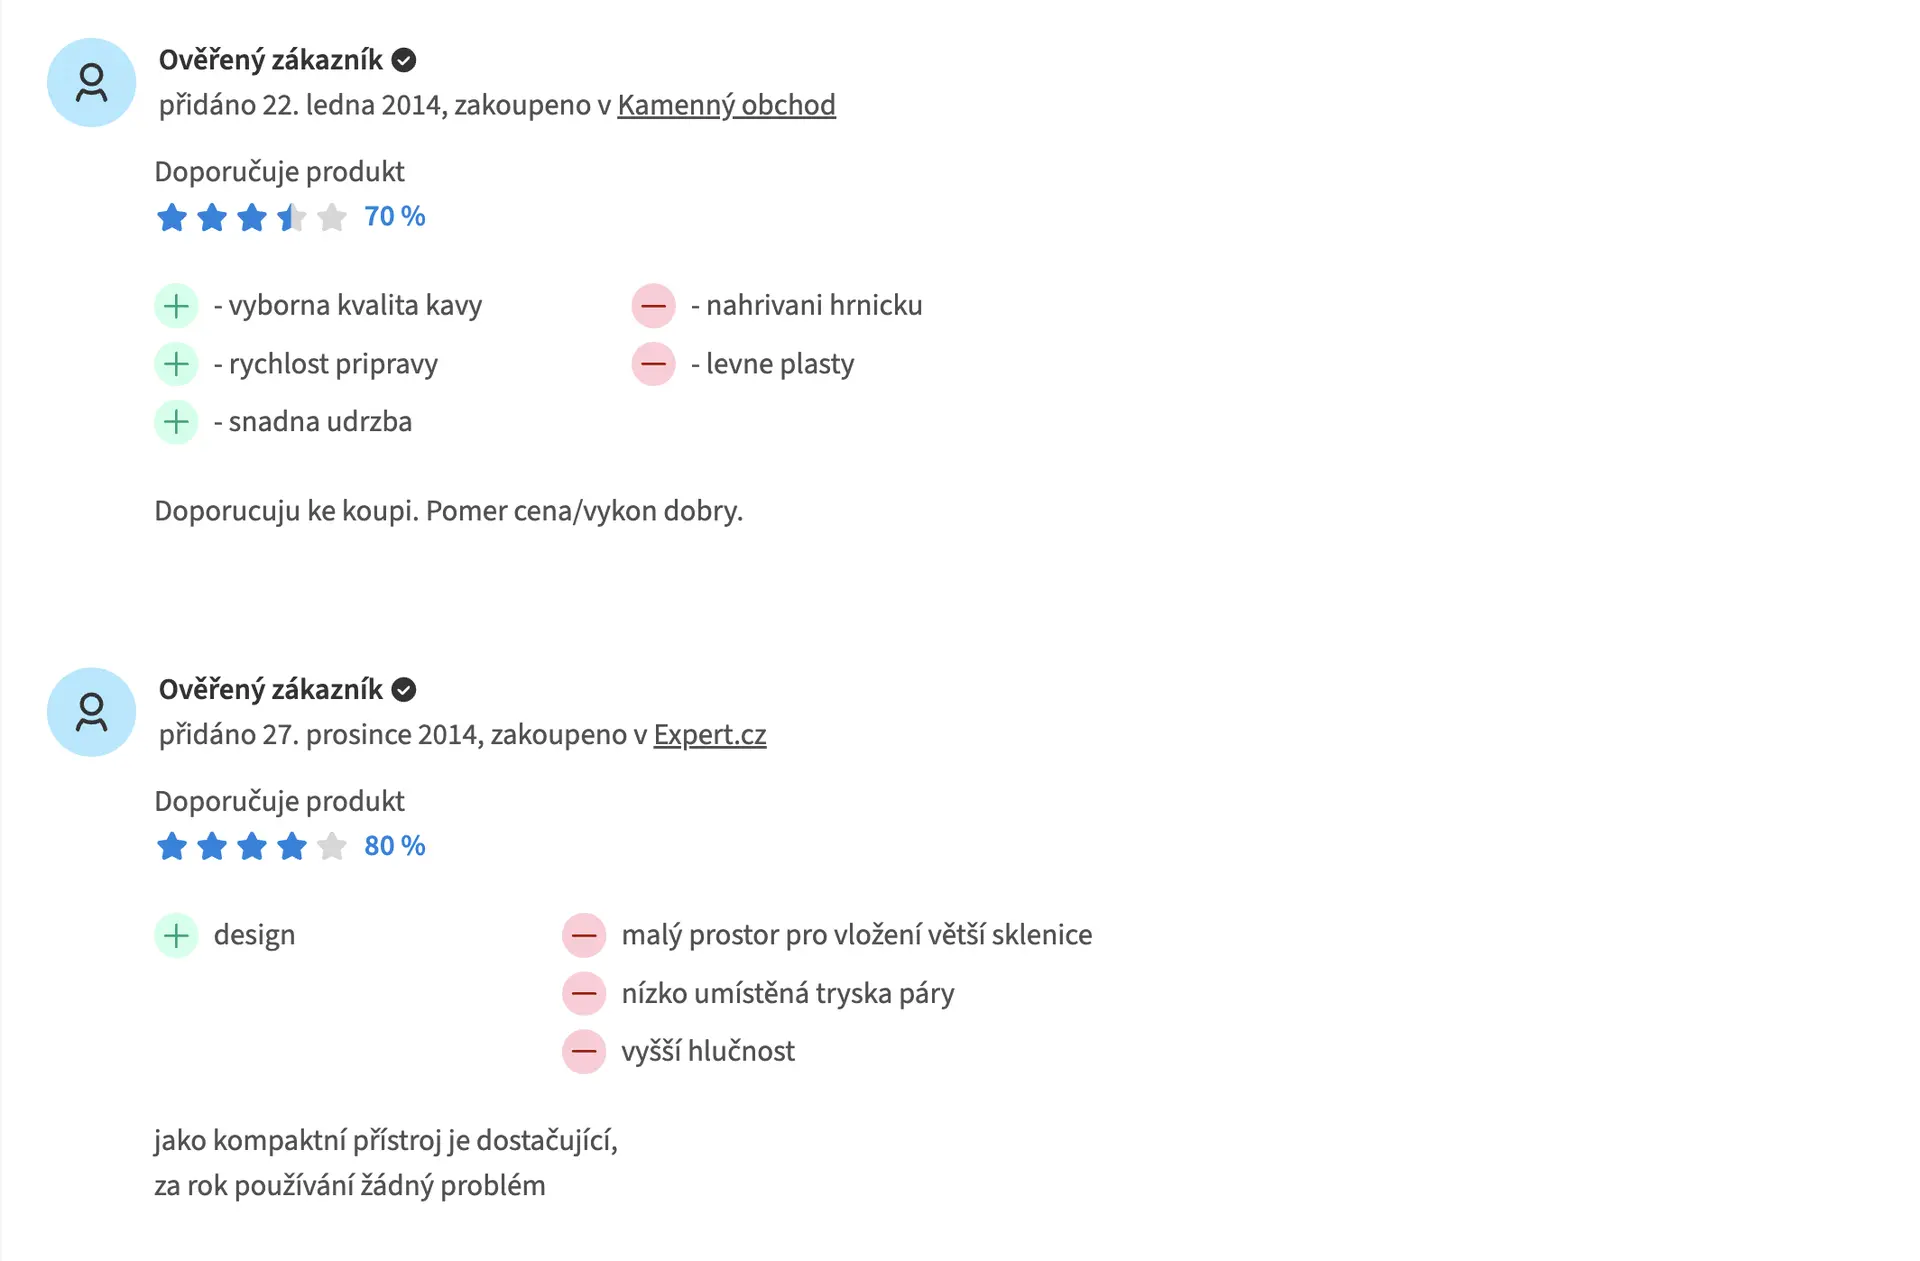Open the 'Kamenný obchod' shop link

tap(726, 105)
